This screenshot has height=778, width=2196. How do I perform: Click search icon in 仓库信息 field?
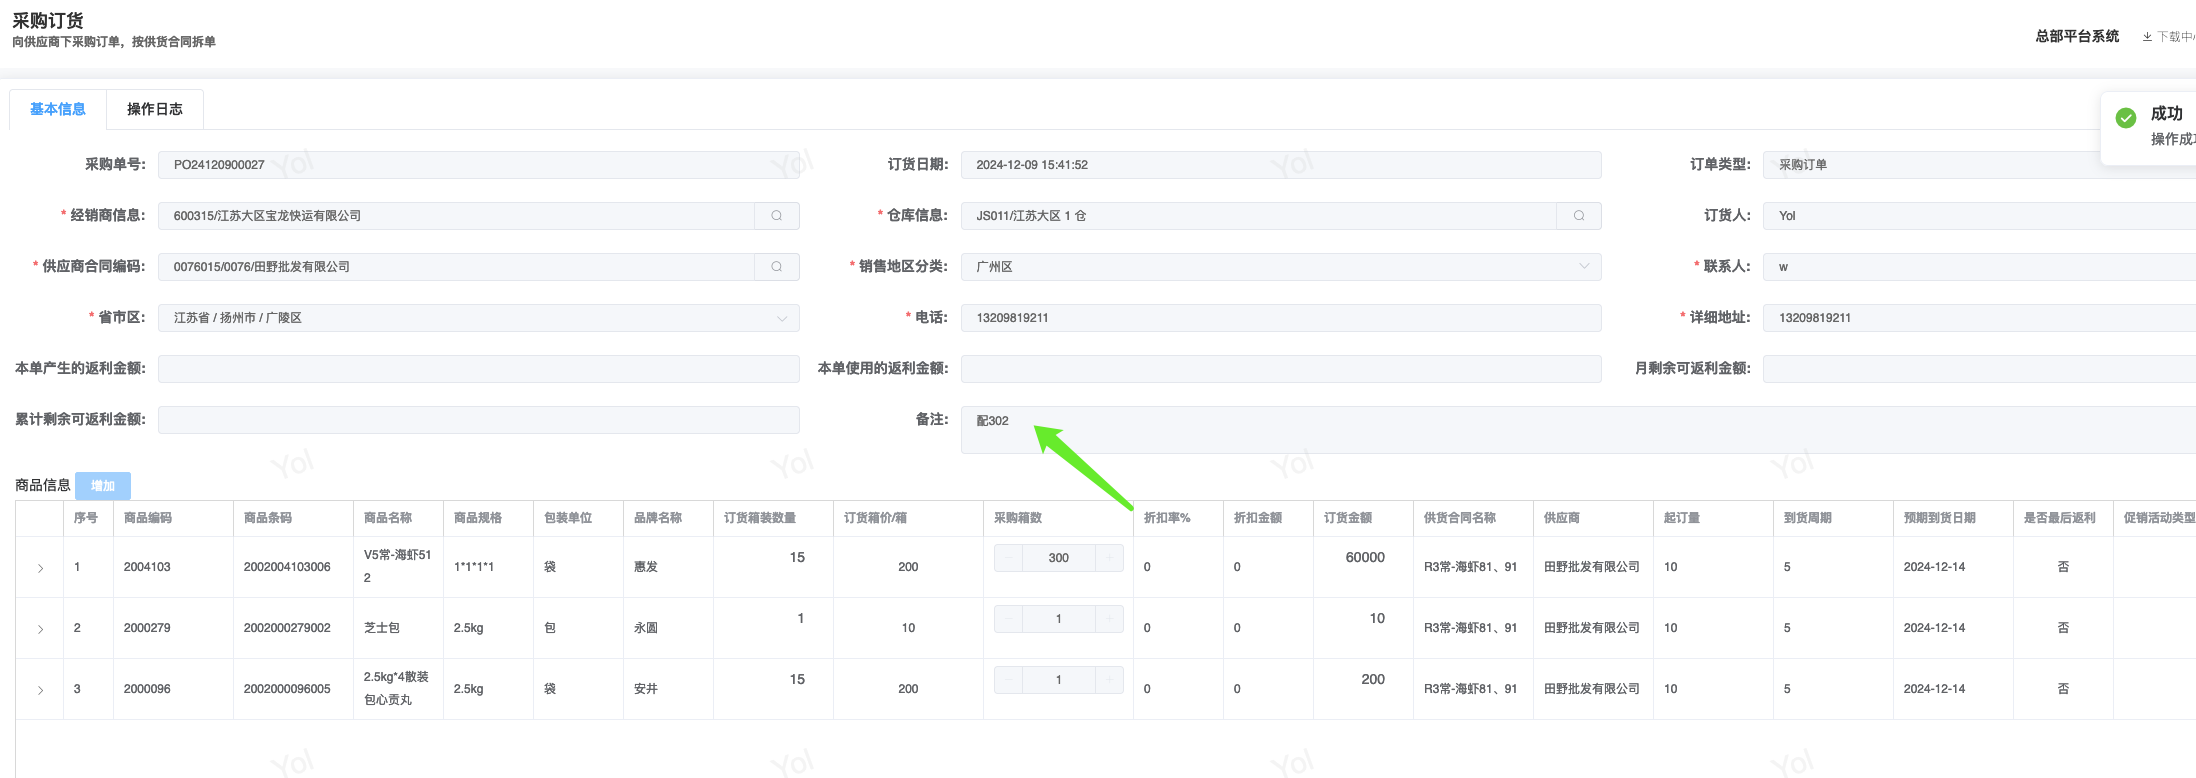point(1578,216)
